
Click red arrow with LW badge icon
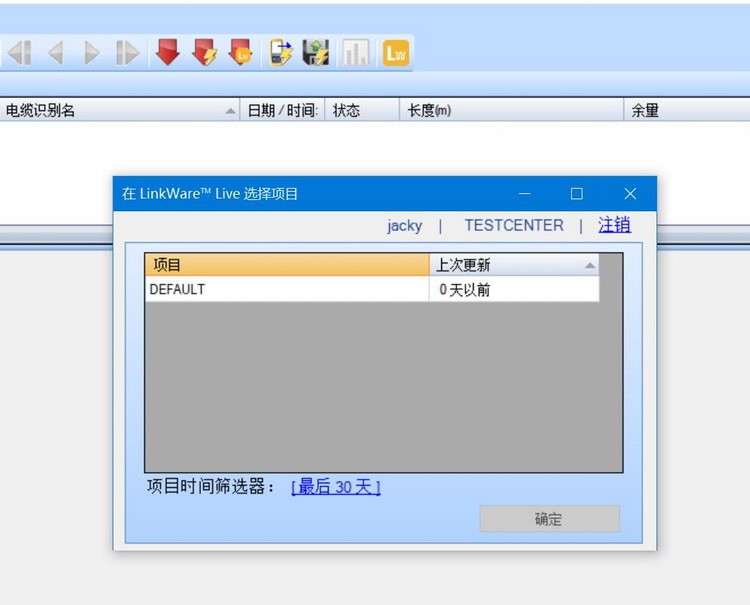(241, 53)
